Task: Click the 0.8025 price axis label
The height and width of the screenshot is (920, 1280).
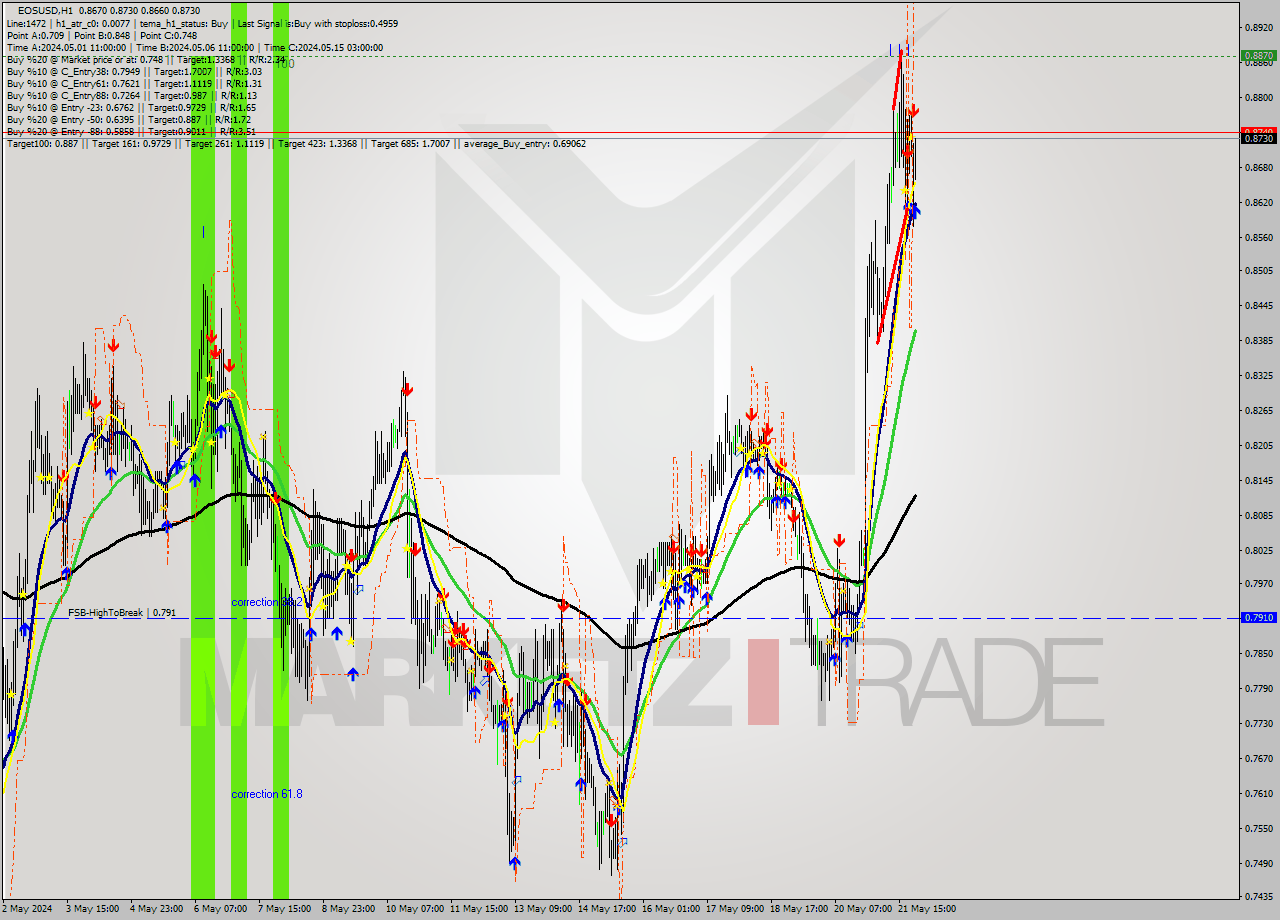Action: 1258,551
